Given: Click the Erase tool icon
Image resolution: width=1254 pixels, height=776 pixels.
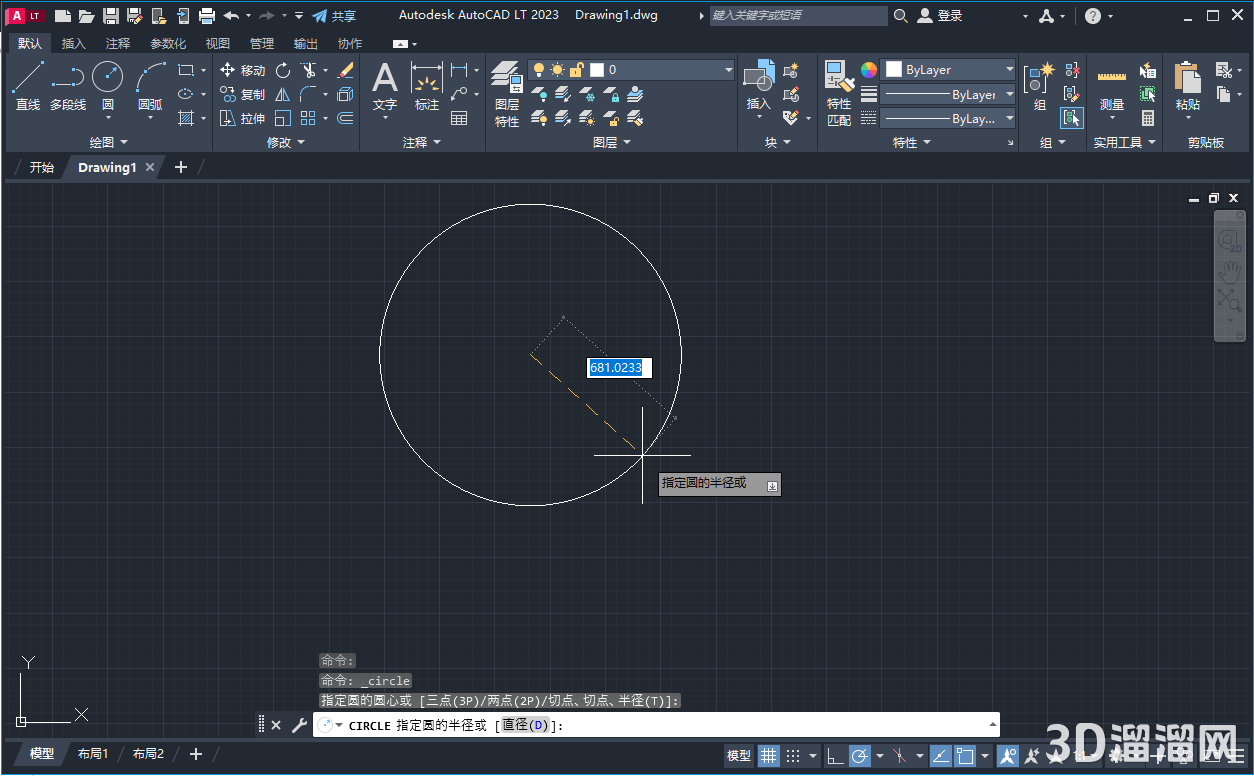Looking at the screenshot, I should 346,70.
